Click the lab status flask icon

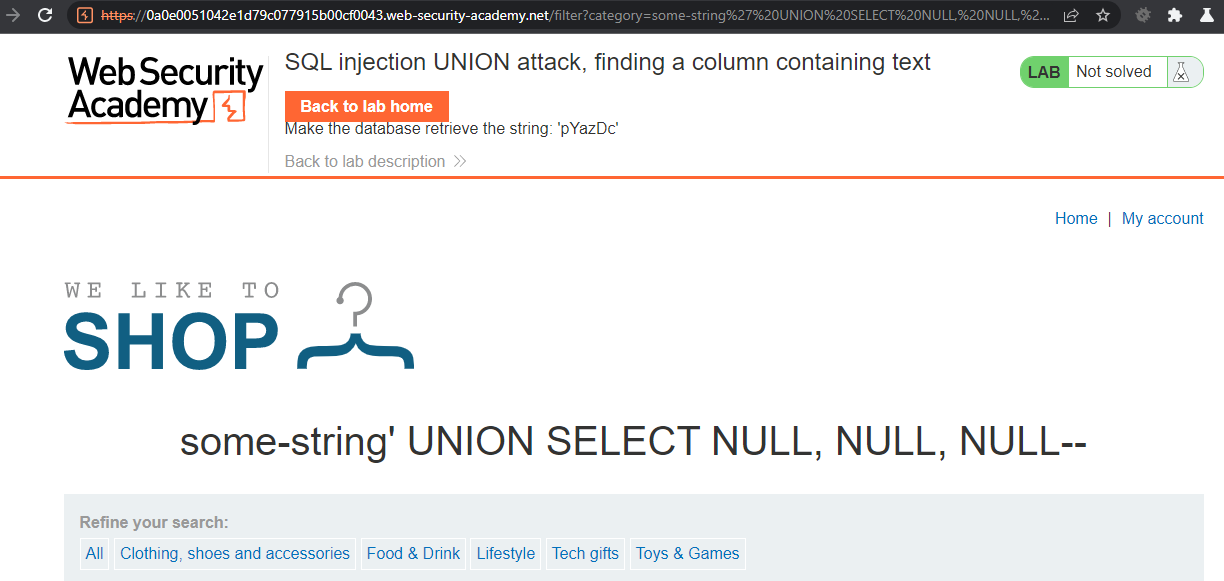pos(1181,72)
